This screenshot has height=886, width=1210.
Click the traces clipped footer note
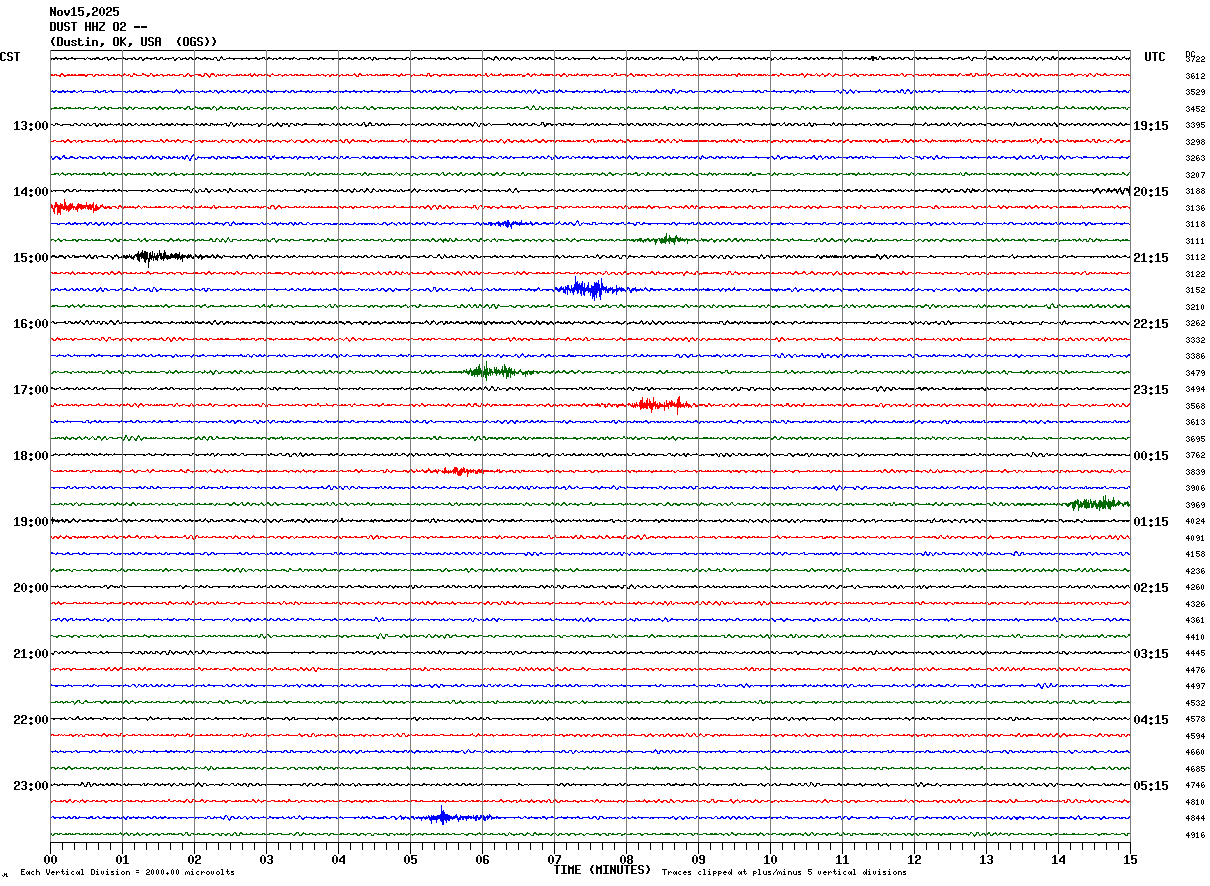pyautogui.click(x=784, y=873)
